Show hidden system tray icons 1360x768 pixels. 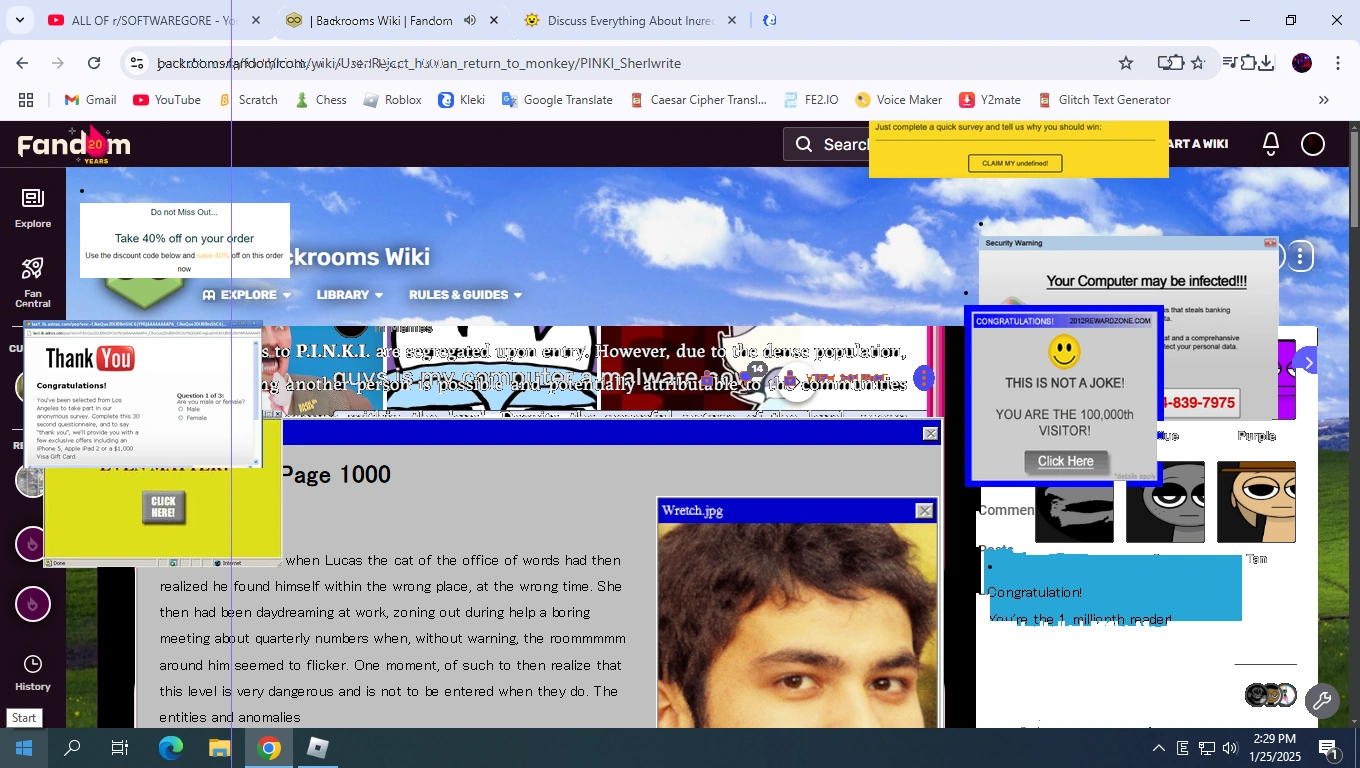point(1159,748)
